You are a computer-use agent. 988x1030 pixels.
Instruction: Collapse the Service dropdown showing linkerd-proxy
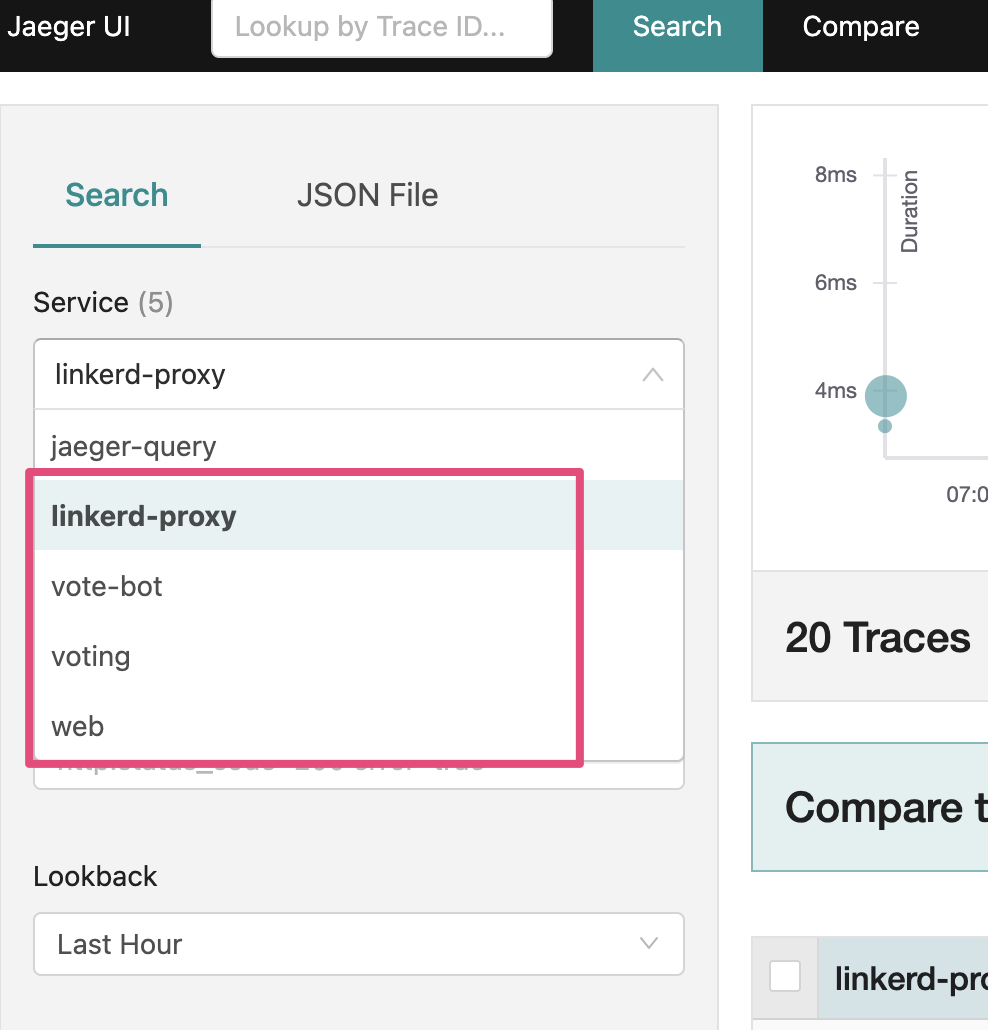pyautogui.click(x=359, y=374)
